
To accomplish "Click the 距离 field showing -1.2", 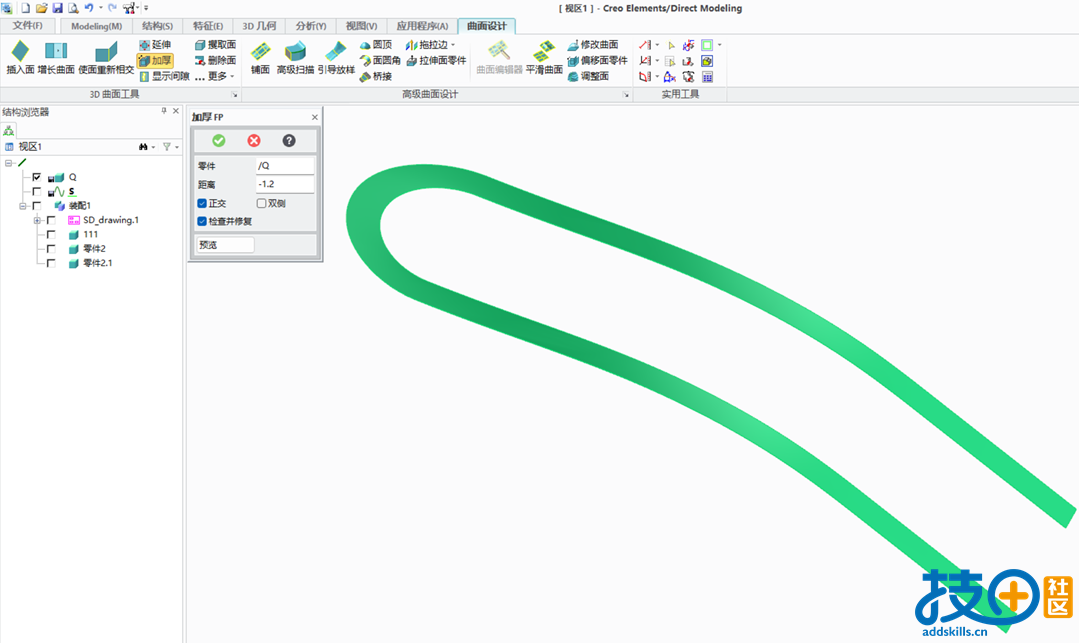I will [x=285, y=185].
